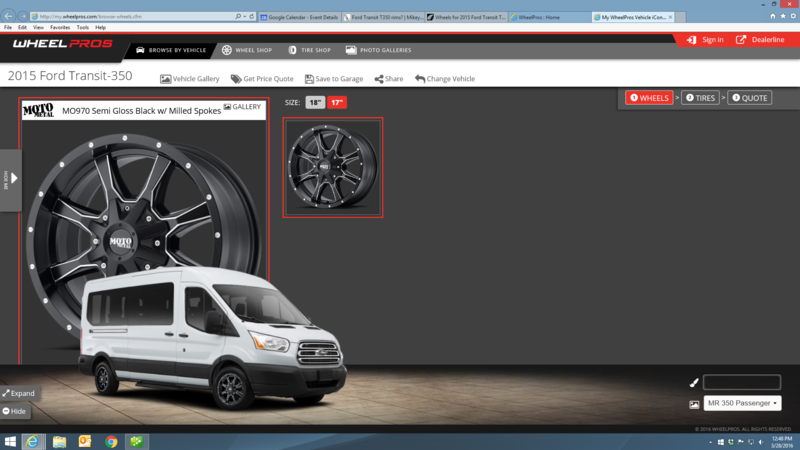This screenshot has height=450, width=800.
Task: Go to the Quote step
Action: pos(749,98)
